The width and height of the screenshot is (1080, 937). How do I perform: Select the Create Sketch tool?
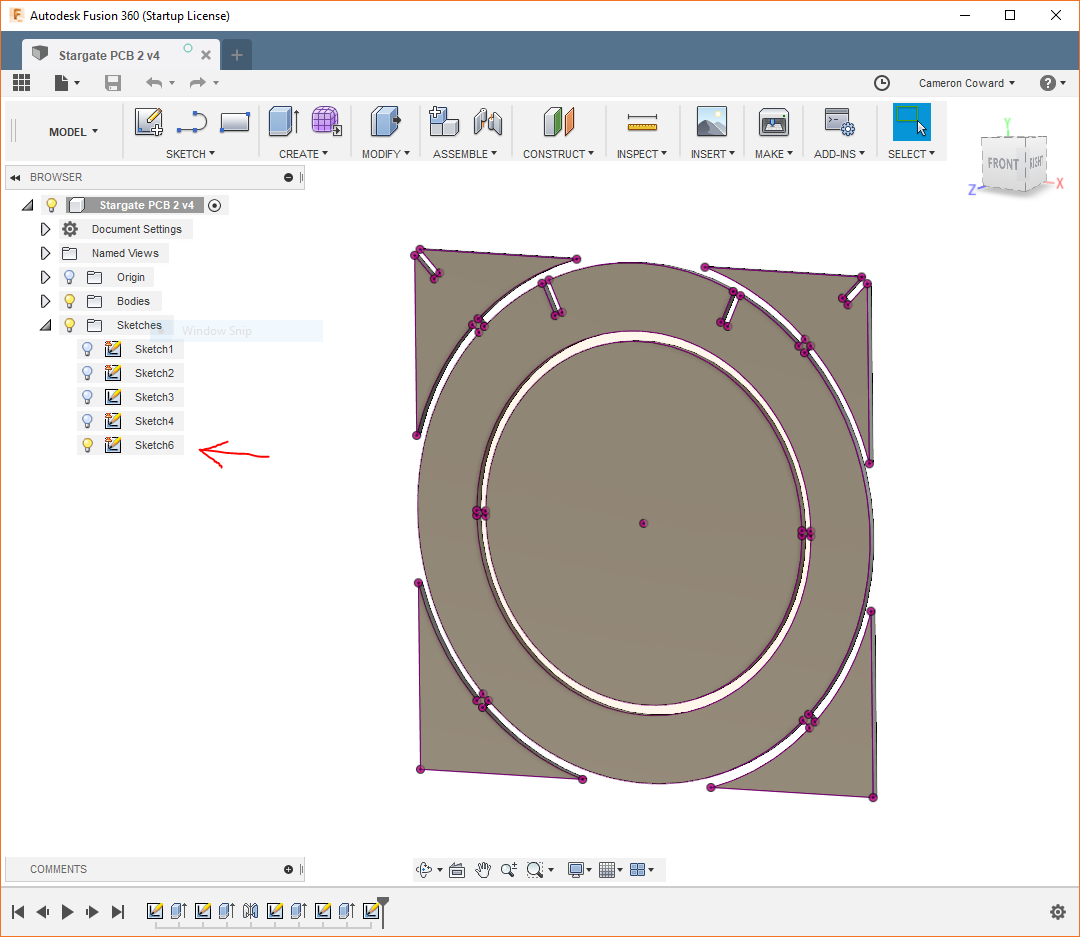(x=149, y=121)
